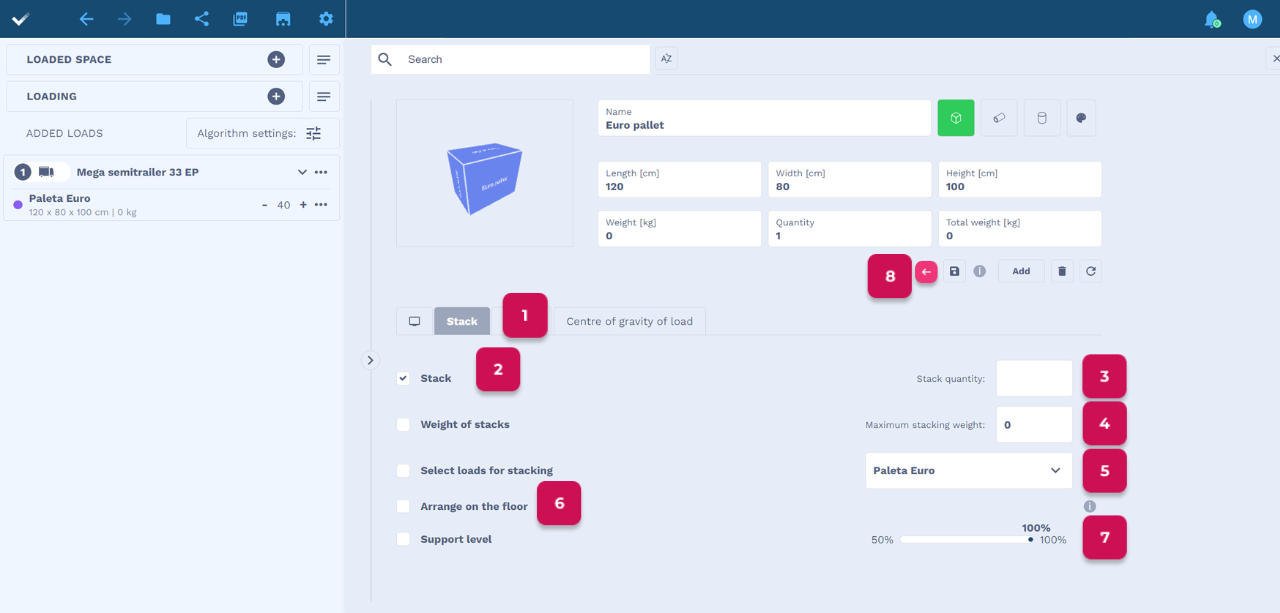Open the Paleta Euro stacking dropdown

[x=967, y=471]
